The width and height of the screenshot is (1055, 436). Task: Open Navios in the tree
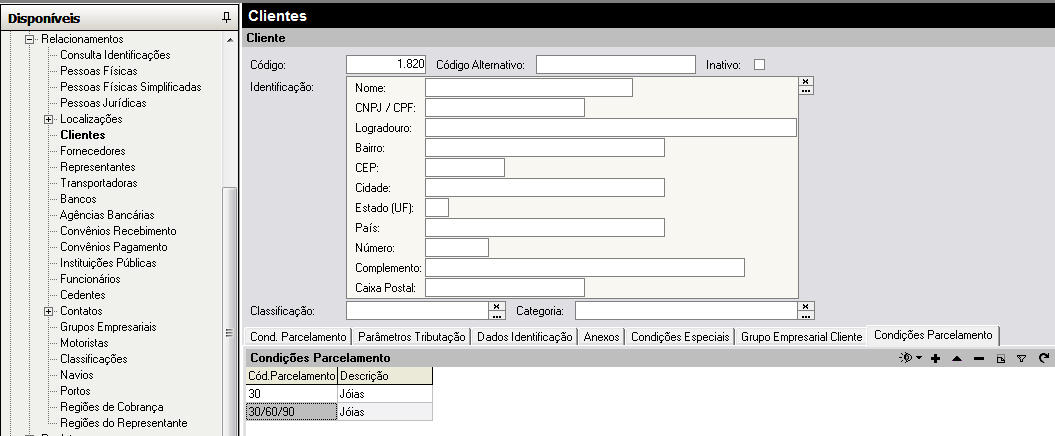[x=77, y=375]
